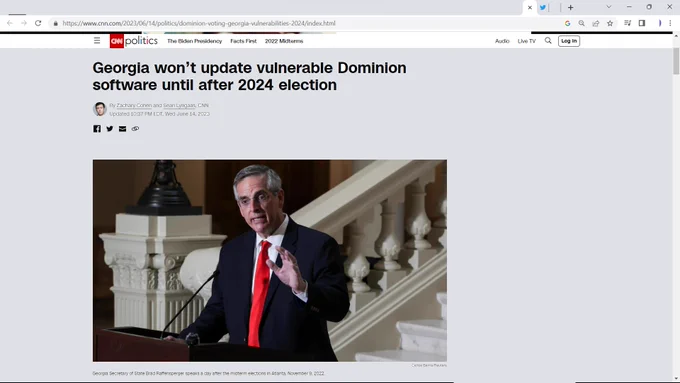Open author Zachary Cohen's profile
The width and height of the screenshot is (680, 383).
(x=134, y=105)
